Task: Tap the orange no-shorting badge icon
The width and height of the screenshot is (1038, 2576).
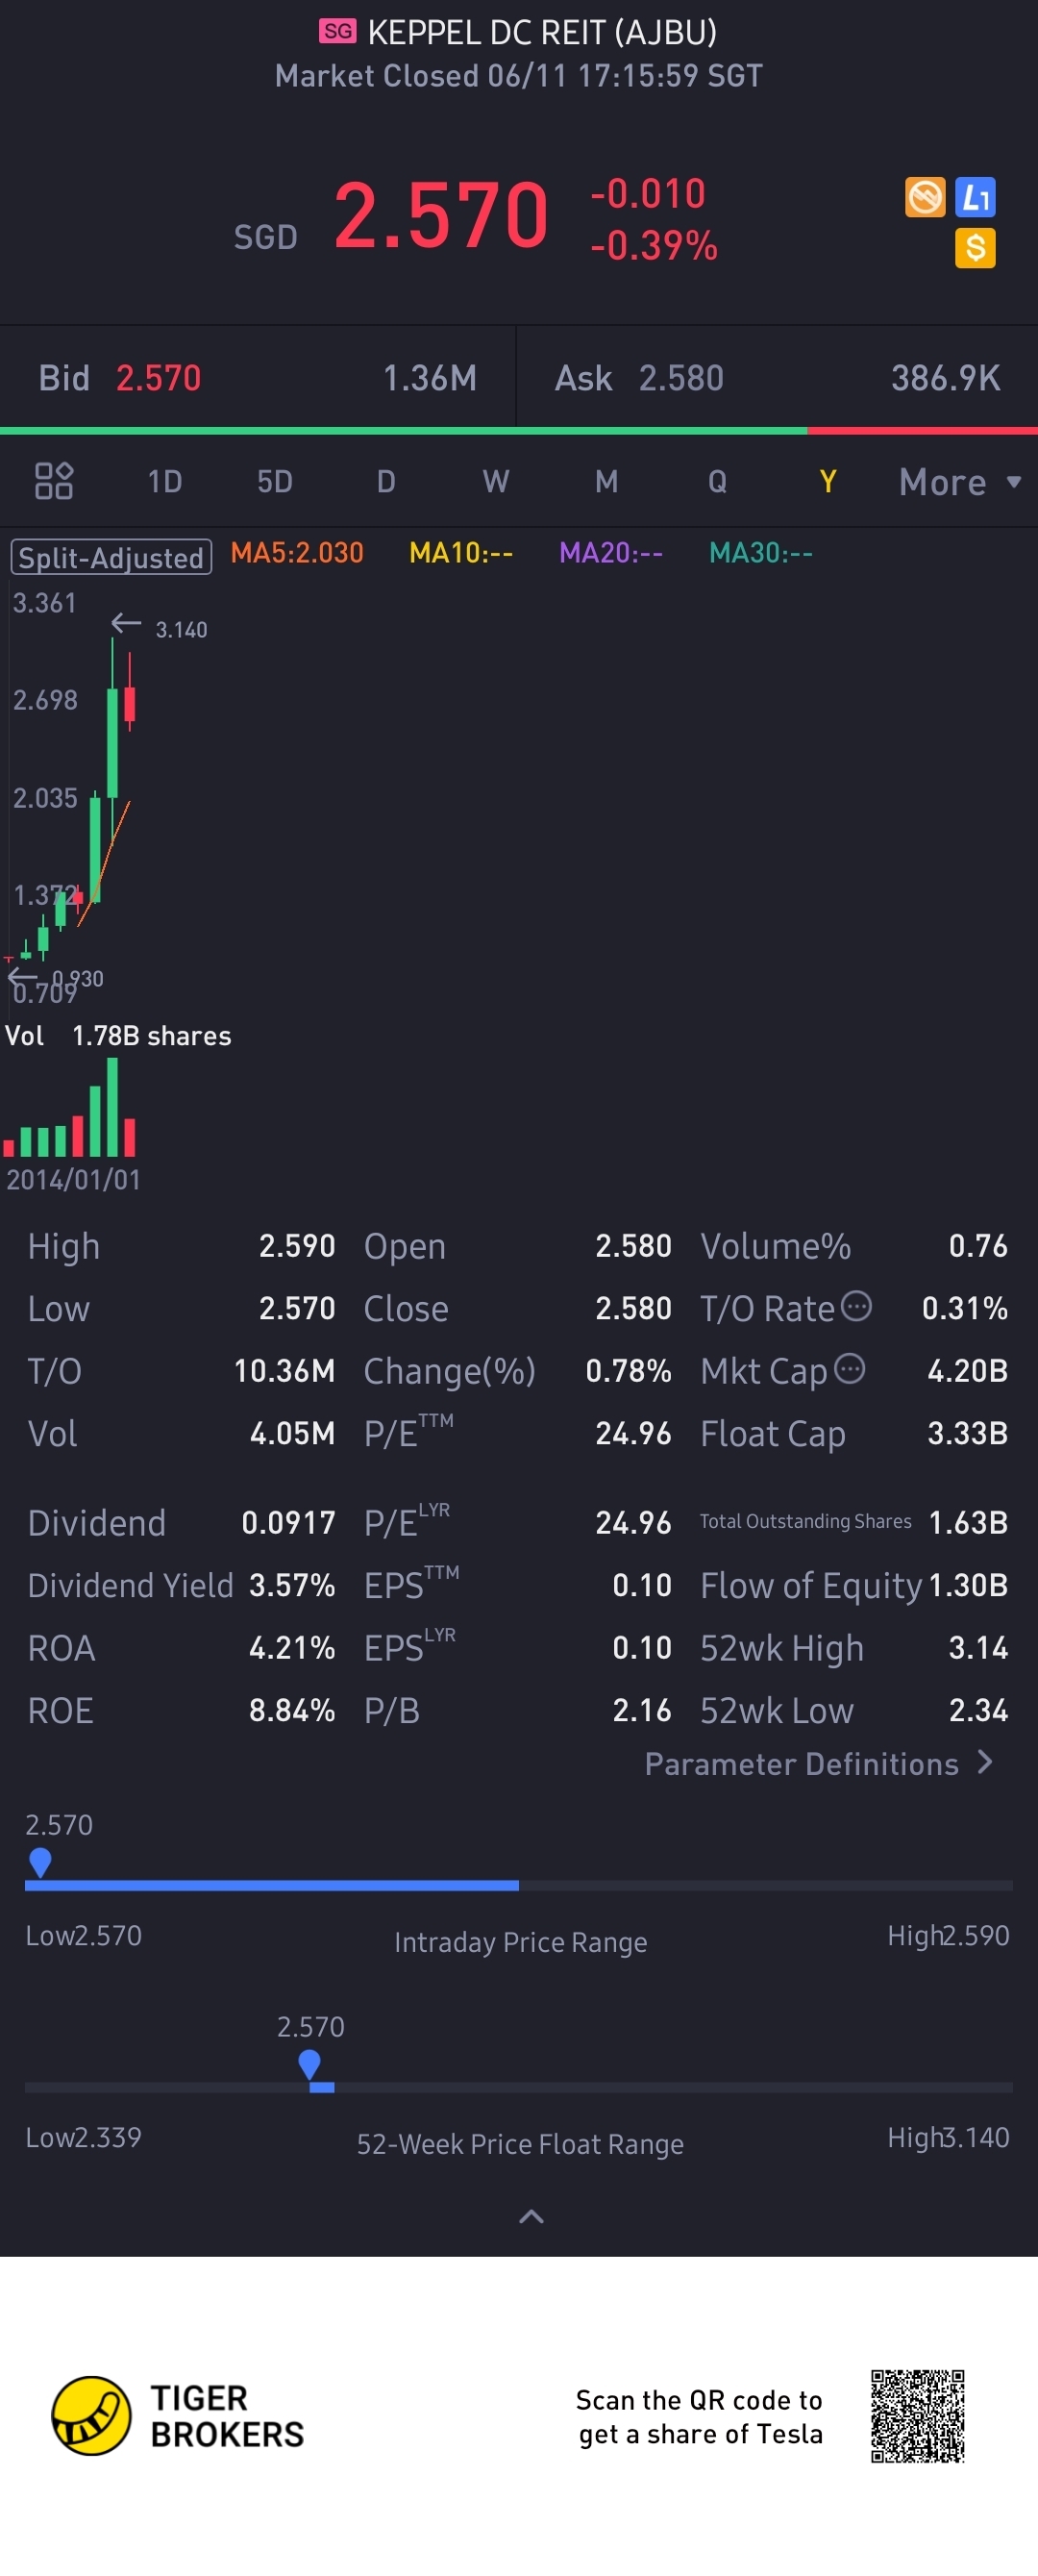Action: tap(925, 197)
